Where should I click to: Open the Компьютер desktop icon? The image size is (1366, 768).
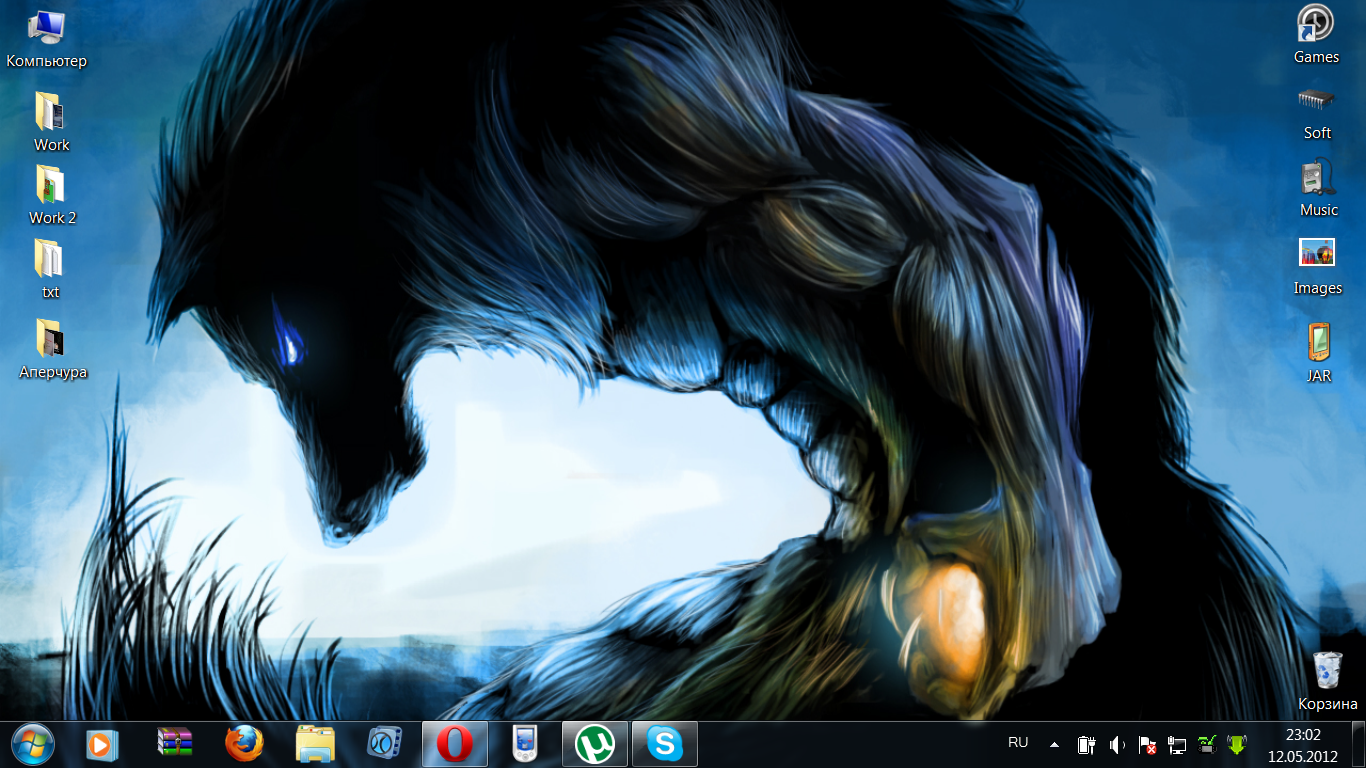point(47,40)
